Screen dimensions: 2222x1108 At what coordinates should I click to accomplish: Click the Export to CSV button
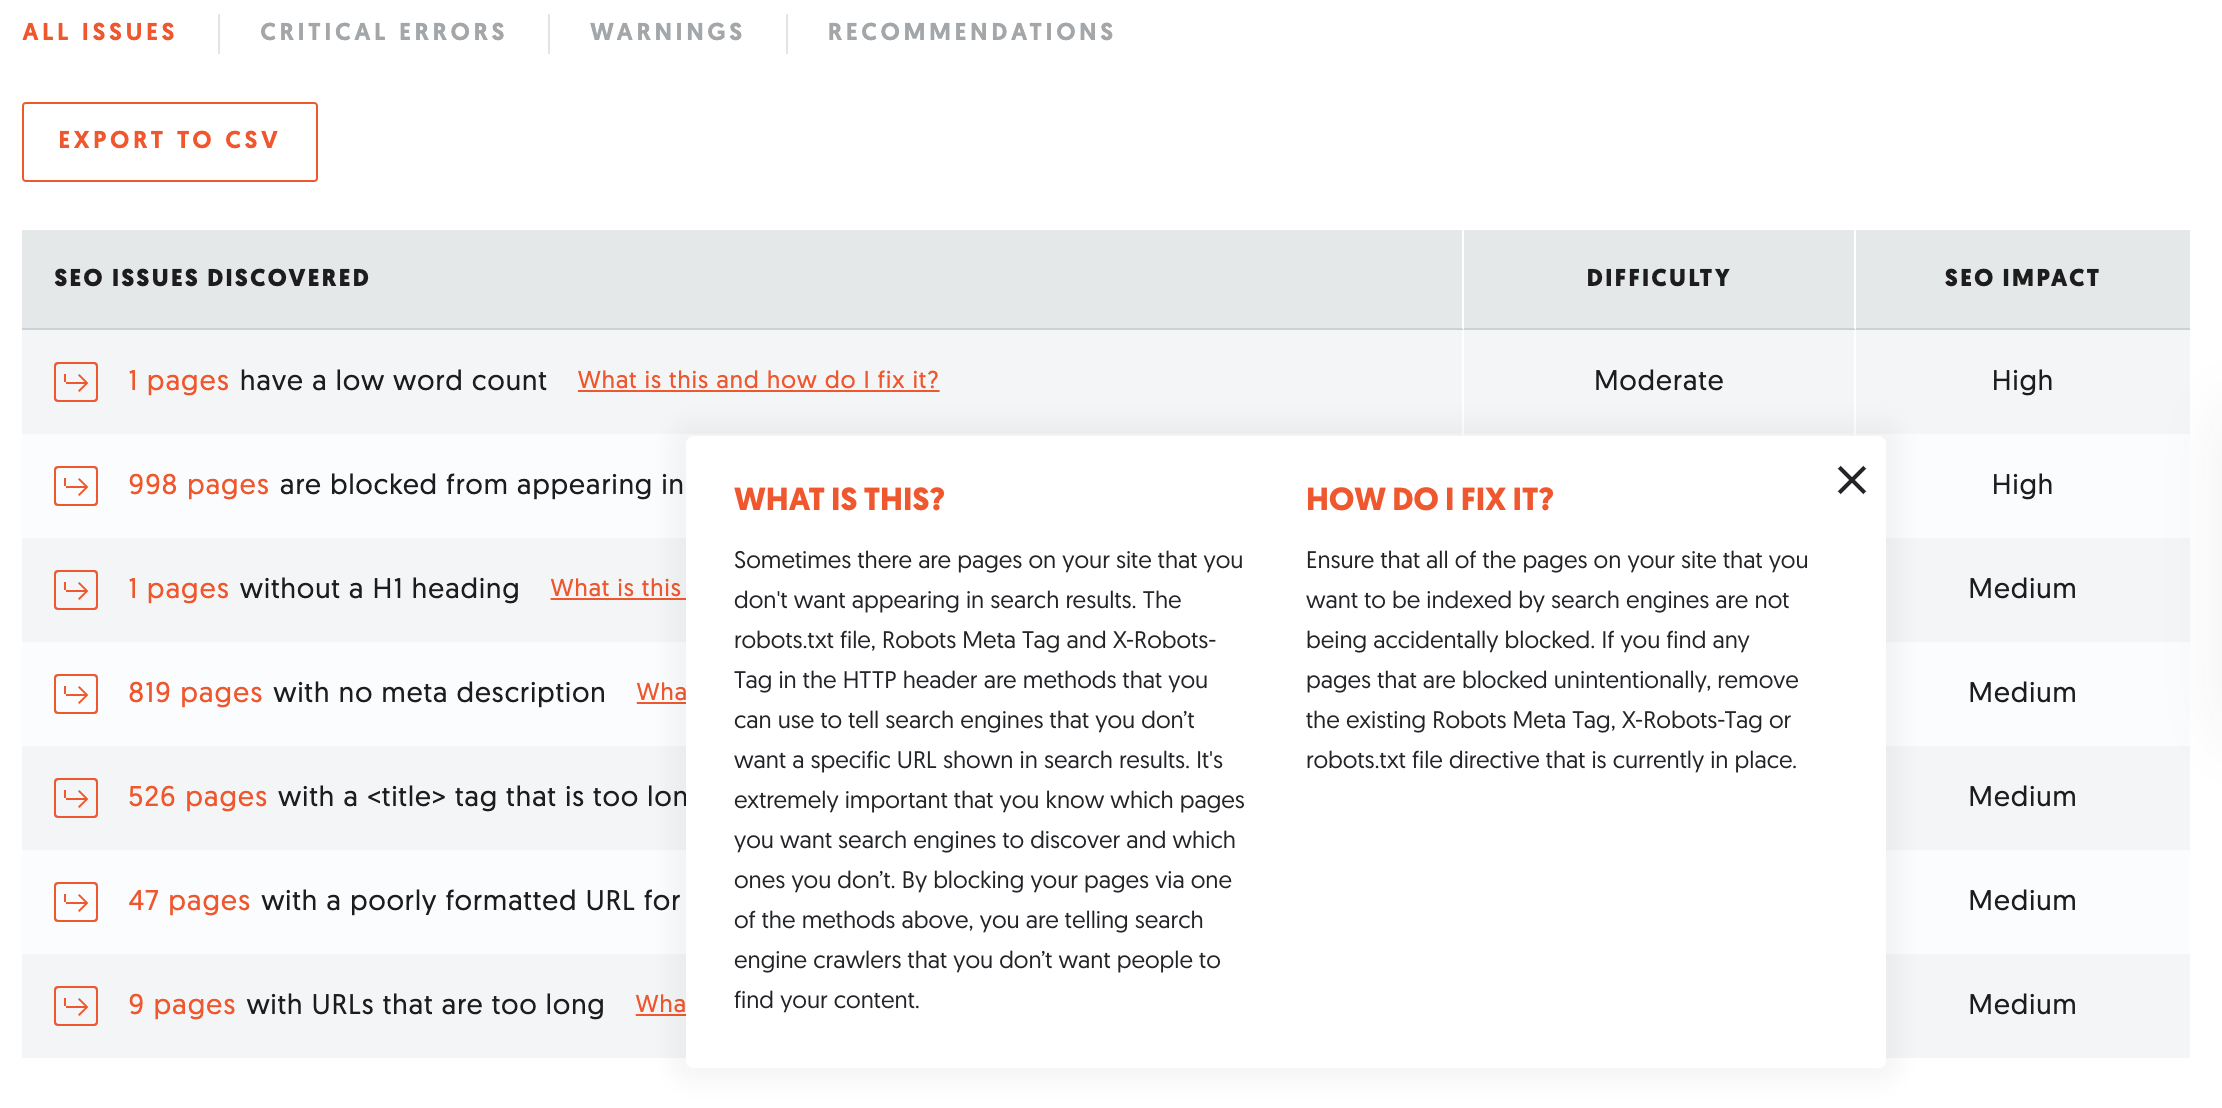(x=169, y=141)
